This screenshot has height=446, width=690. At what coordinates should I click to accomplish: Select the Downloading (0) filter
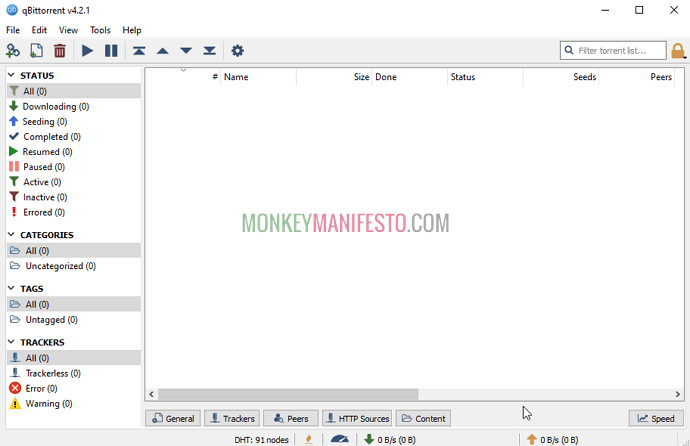(74, 106)
